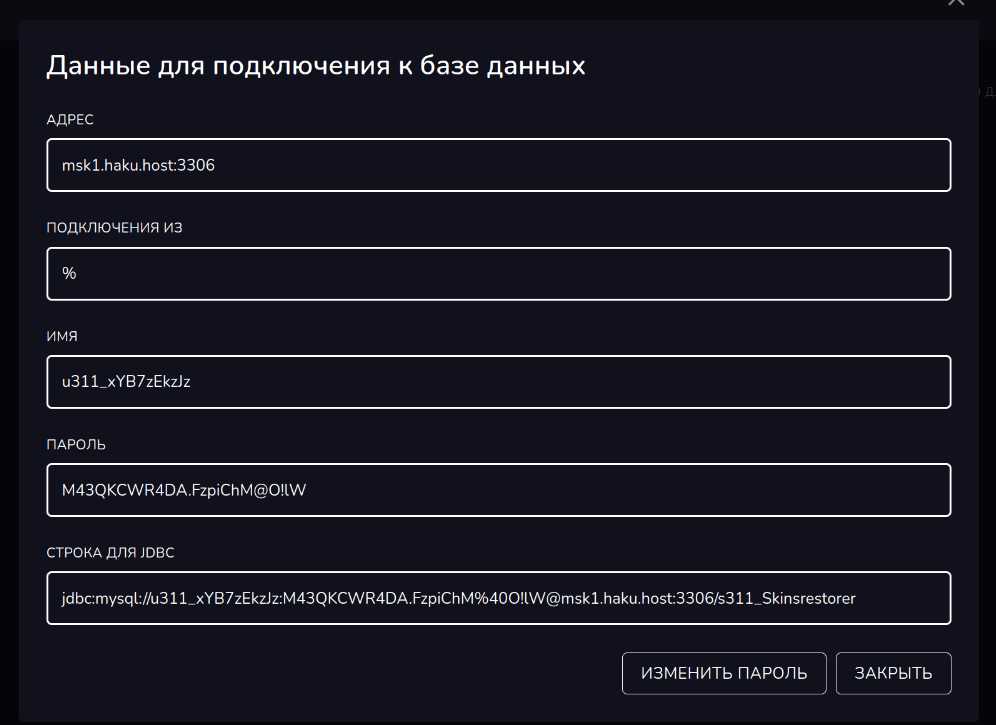
Task: Click the ИМЯ label
Action: pyautogui.click(x=62, y=336)
